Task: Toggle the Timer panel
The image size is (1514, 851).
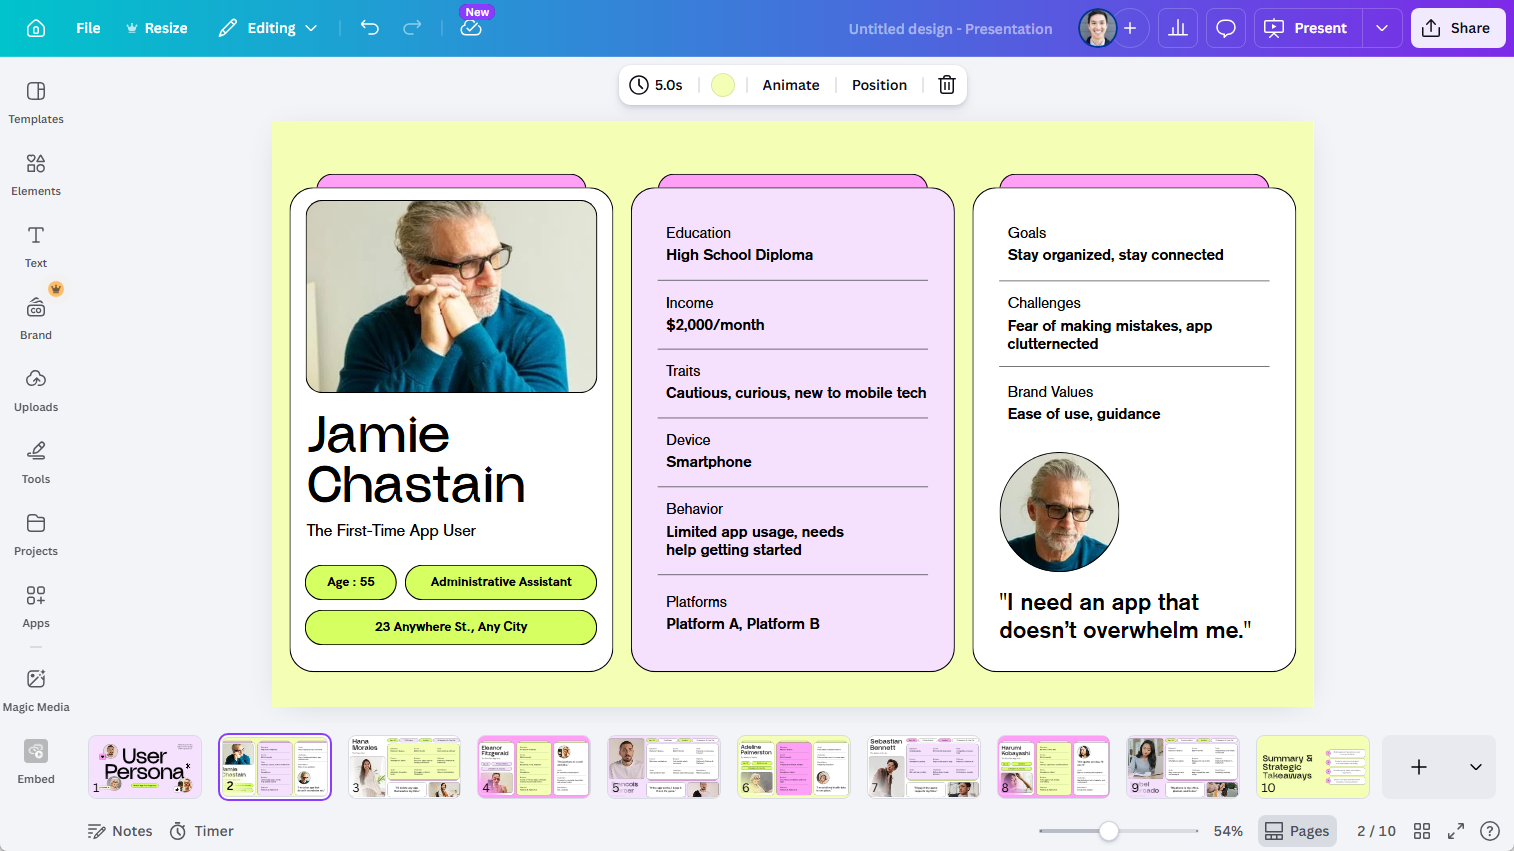Action: click(x=201, y=830)
